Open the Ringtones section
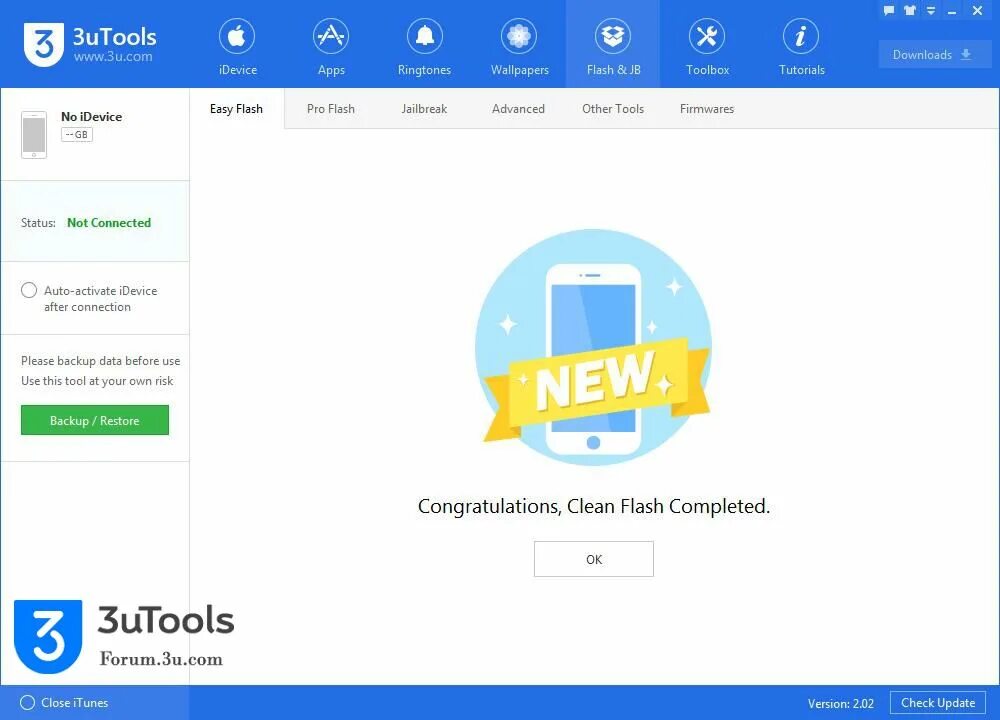Image resolution: width=1000 pixels, height=720 pixels. pyautogui.click(x=425, y=47)
